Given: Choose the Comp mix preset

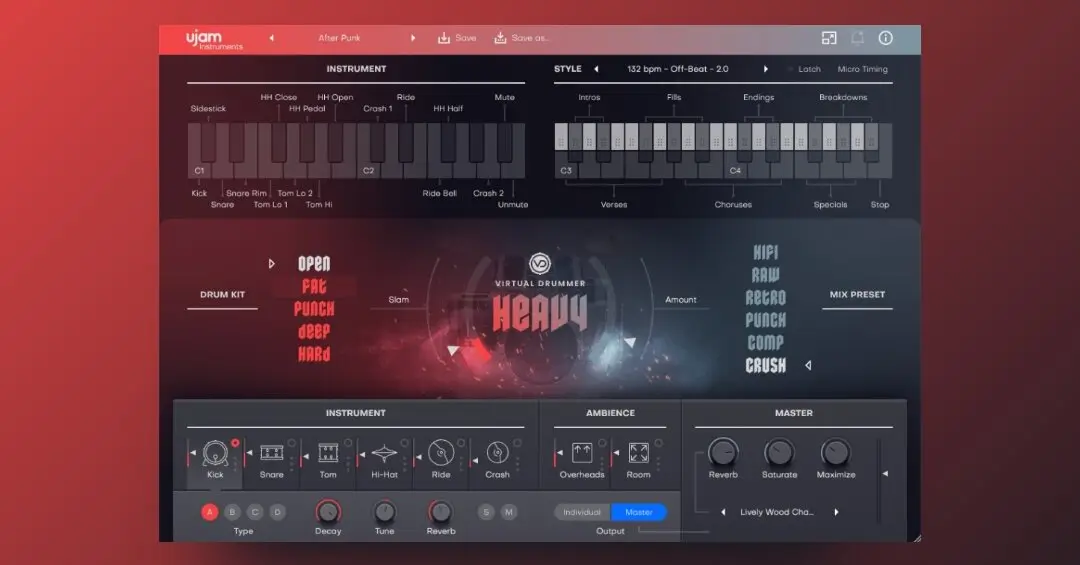Looking at the screenshot, I should click(x=765, y=342).
